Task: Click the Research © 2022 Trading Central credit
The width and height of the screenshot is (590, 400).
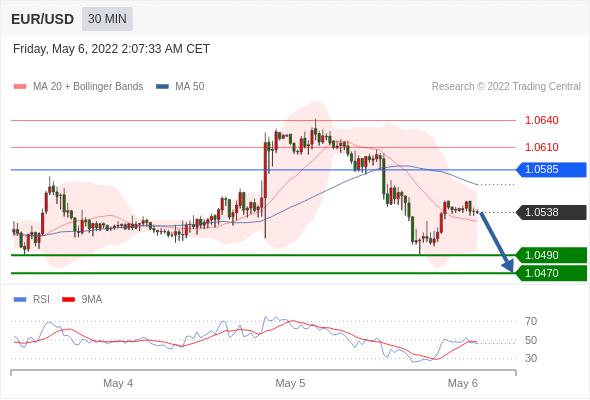Action: tap(506, 87)
